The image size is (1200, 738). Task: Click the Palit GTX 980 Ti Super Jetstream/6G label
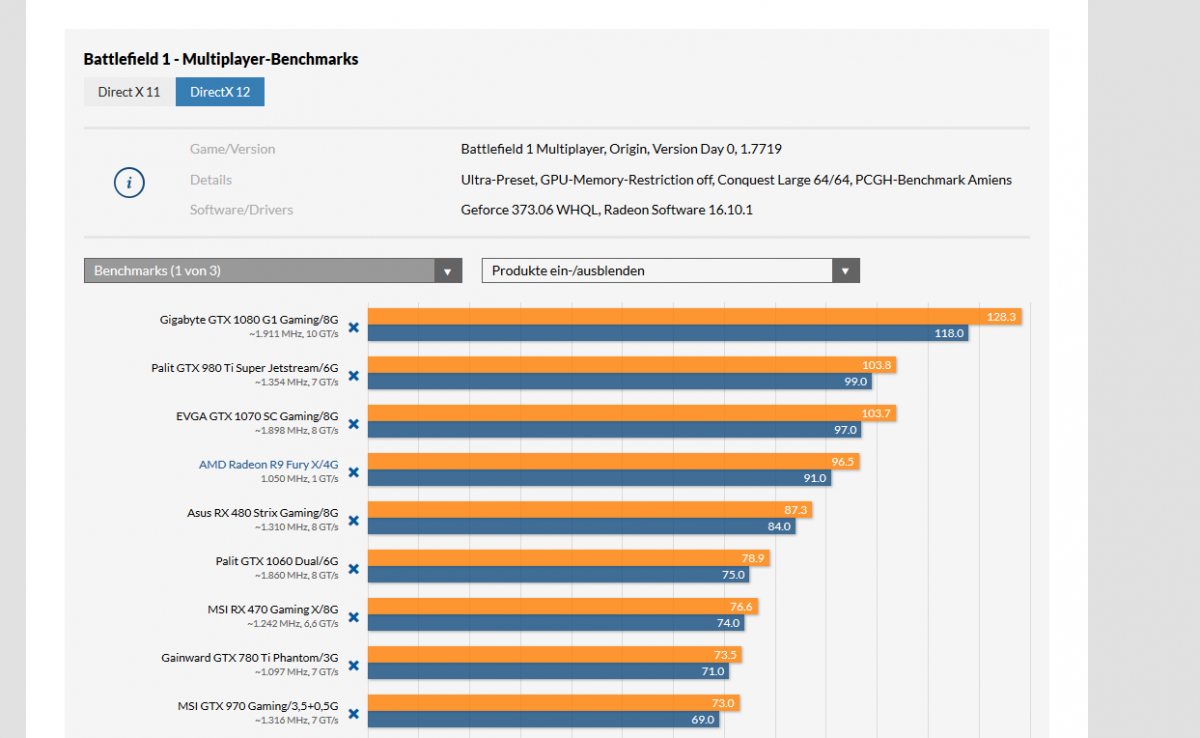[245, 368]
